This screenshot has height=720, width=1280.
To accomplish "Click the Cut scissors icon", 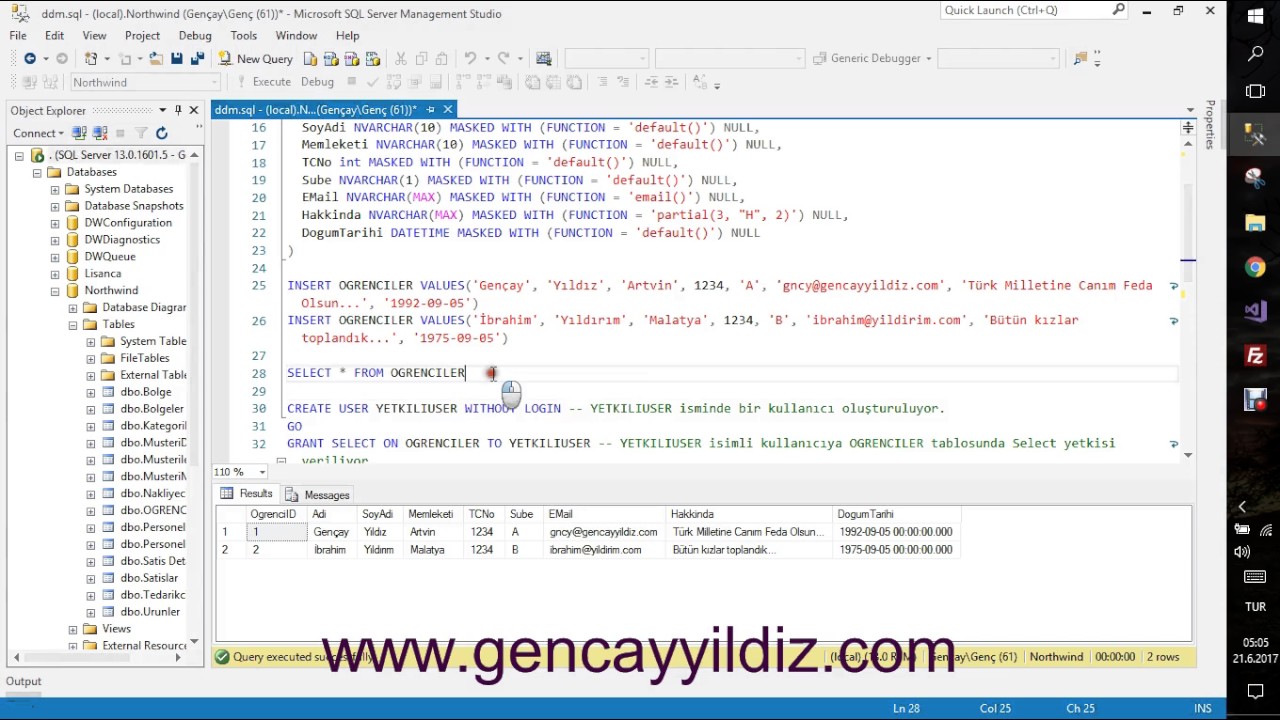I will (x=401, y=59).
